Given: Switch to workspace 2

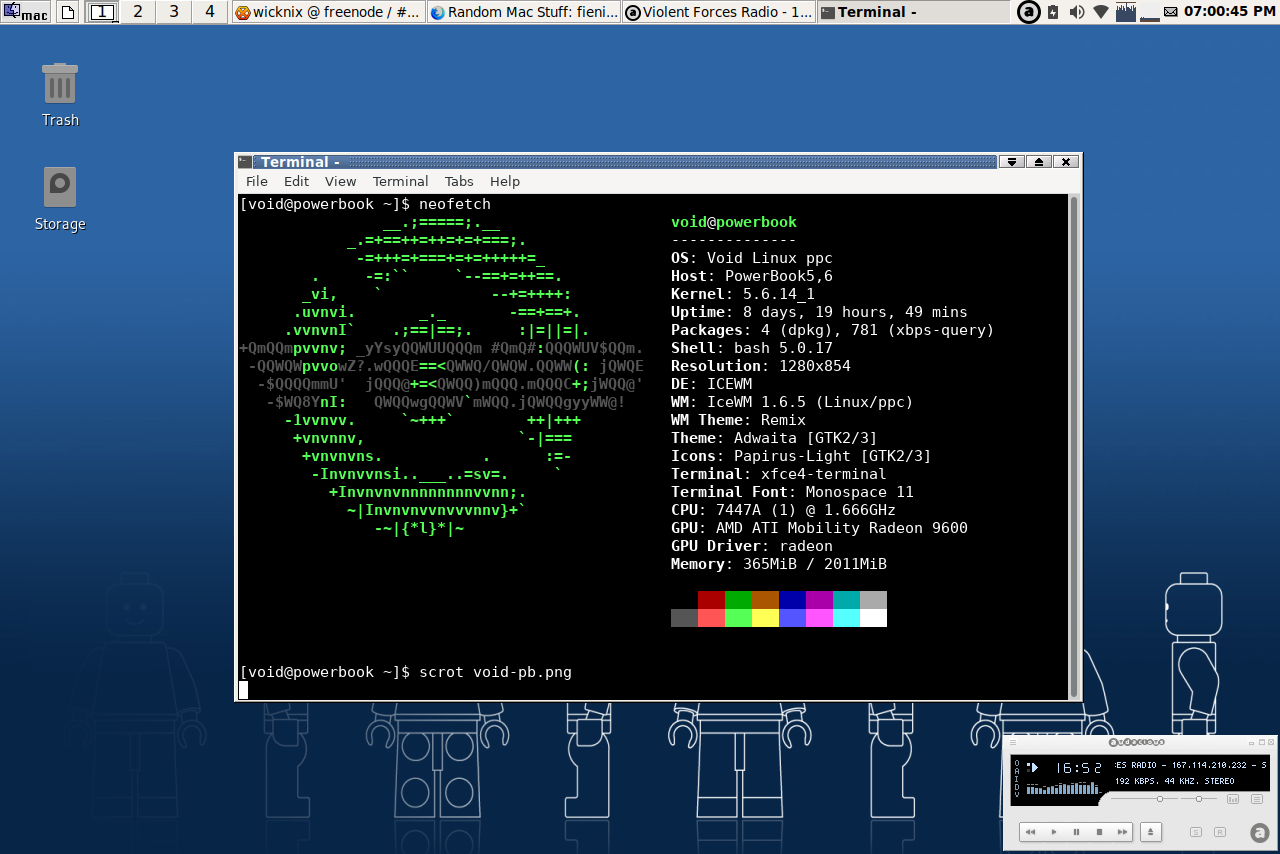Looking at the screenshot, I should coord(137,12).
